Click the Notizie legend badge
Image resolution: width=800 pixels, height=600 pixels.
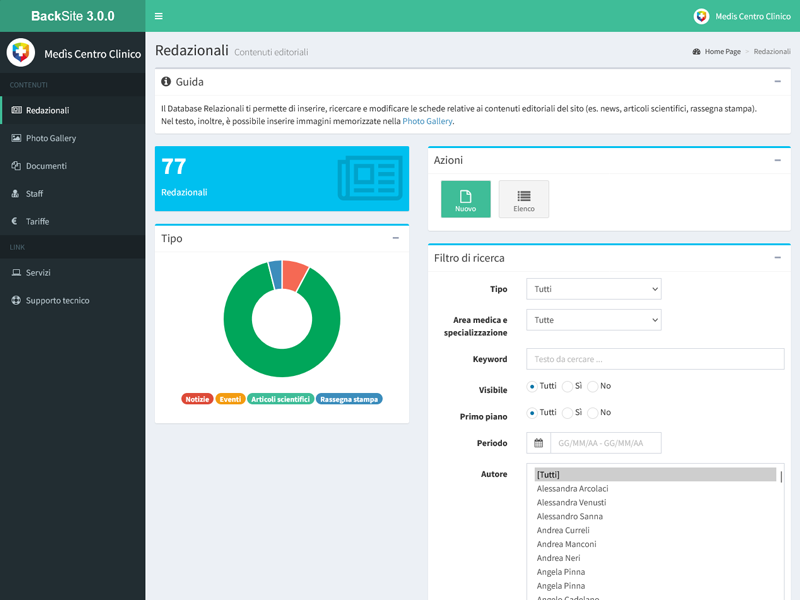[197, 399]
